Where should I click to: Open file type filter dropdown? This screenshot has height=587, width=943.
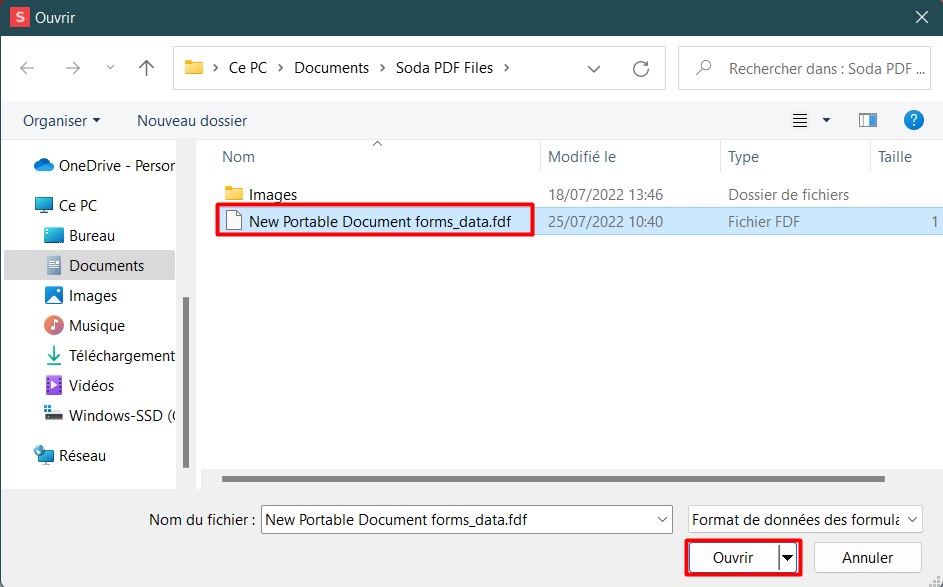click(x=805, y=520)
